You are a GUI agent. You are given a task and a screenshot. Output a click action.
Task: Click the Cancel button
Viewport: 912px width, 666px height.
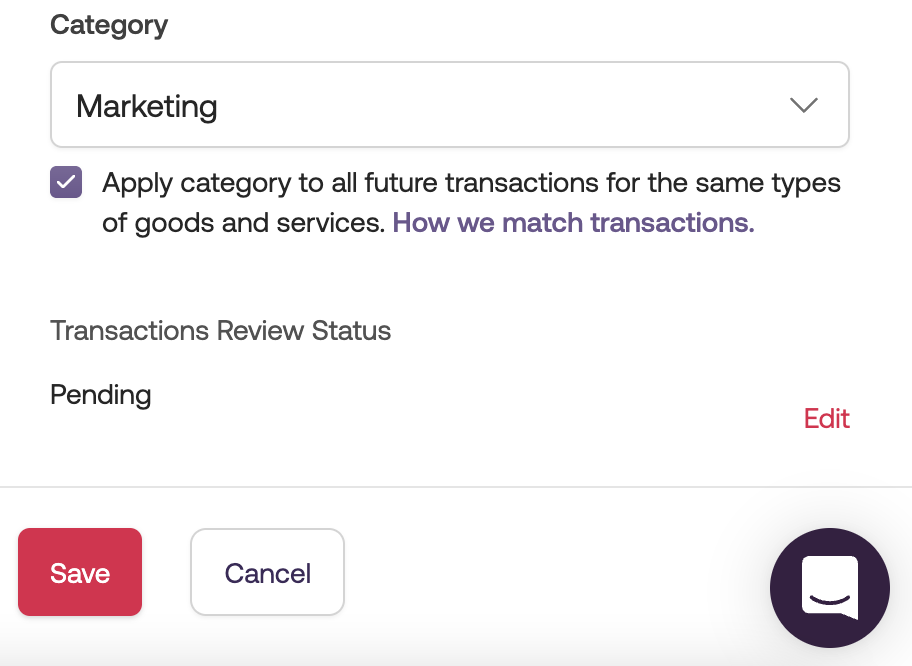point(267,572)
